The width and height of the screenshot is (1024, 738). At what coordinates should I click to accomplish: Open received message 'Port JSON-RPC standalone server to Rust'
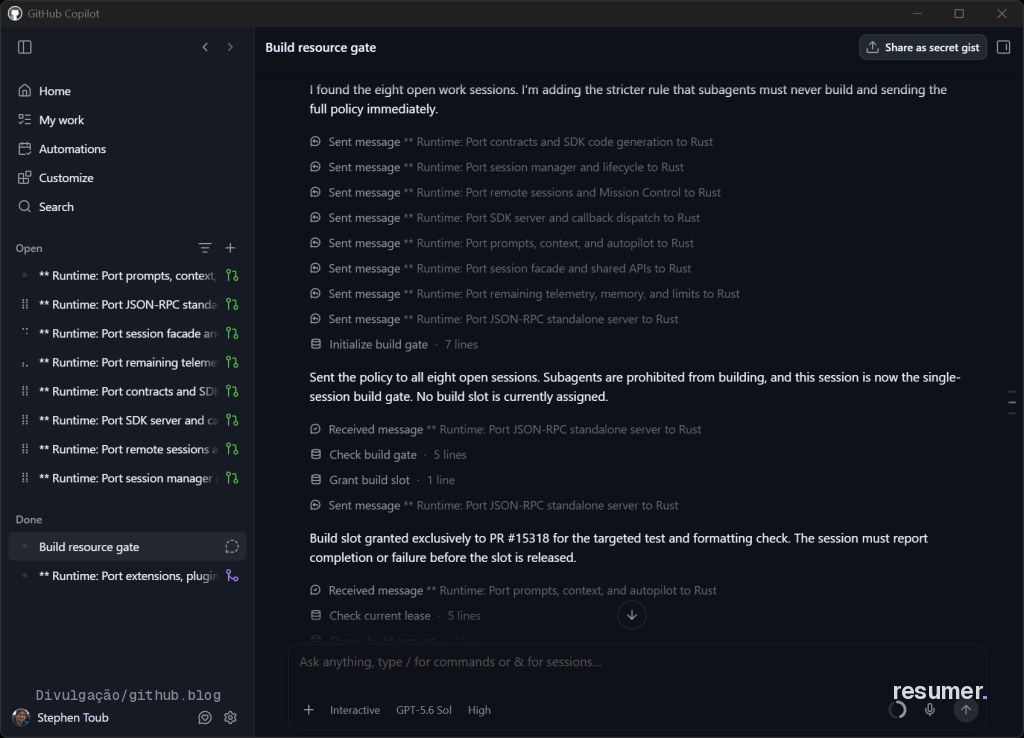[x=505, y=430]
